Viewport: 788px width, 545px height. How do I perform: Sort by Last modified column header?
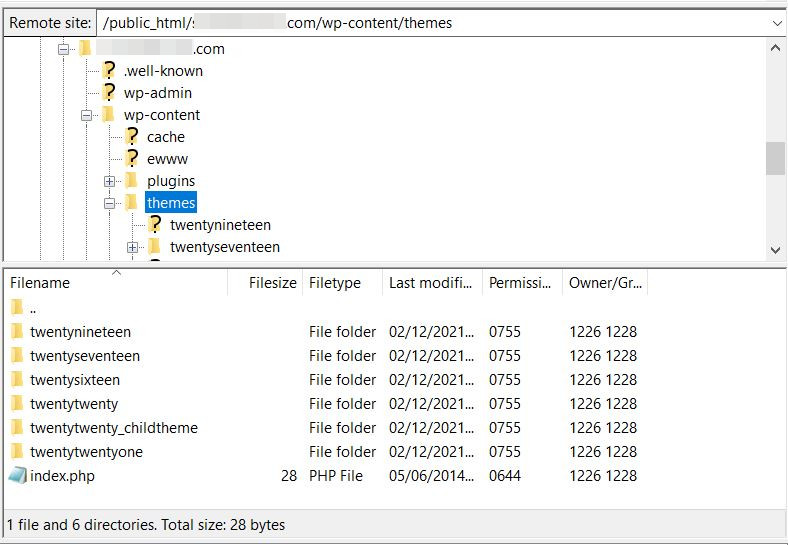[429, 283]
